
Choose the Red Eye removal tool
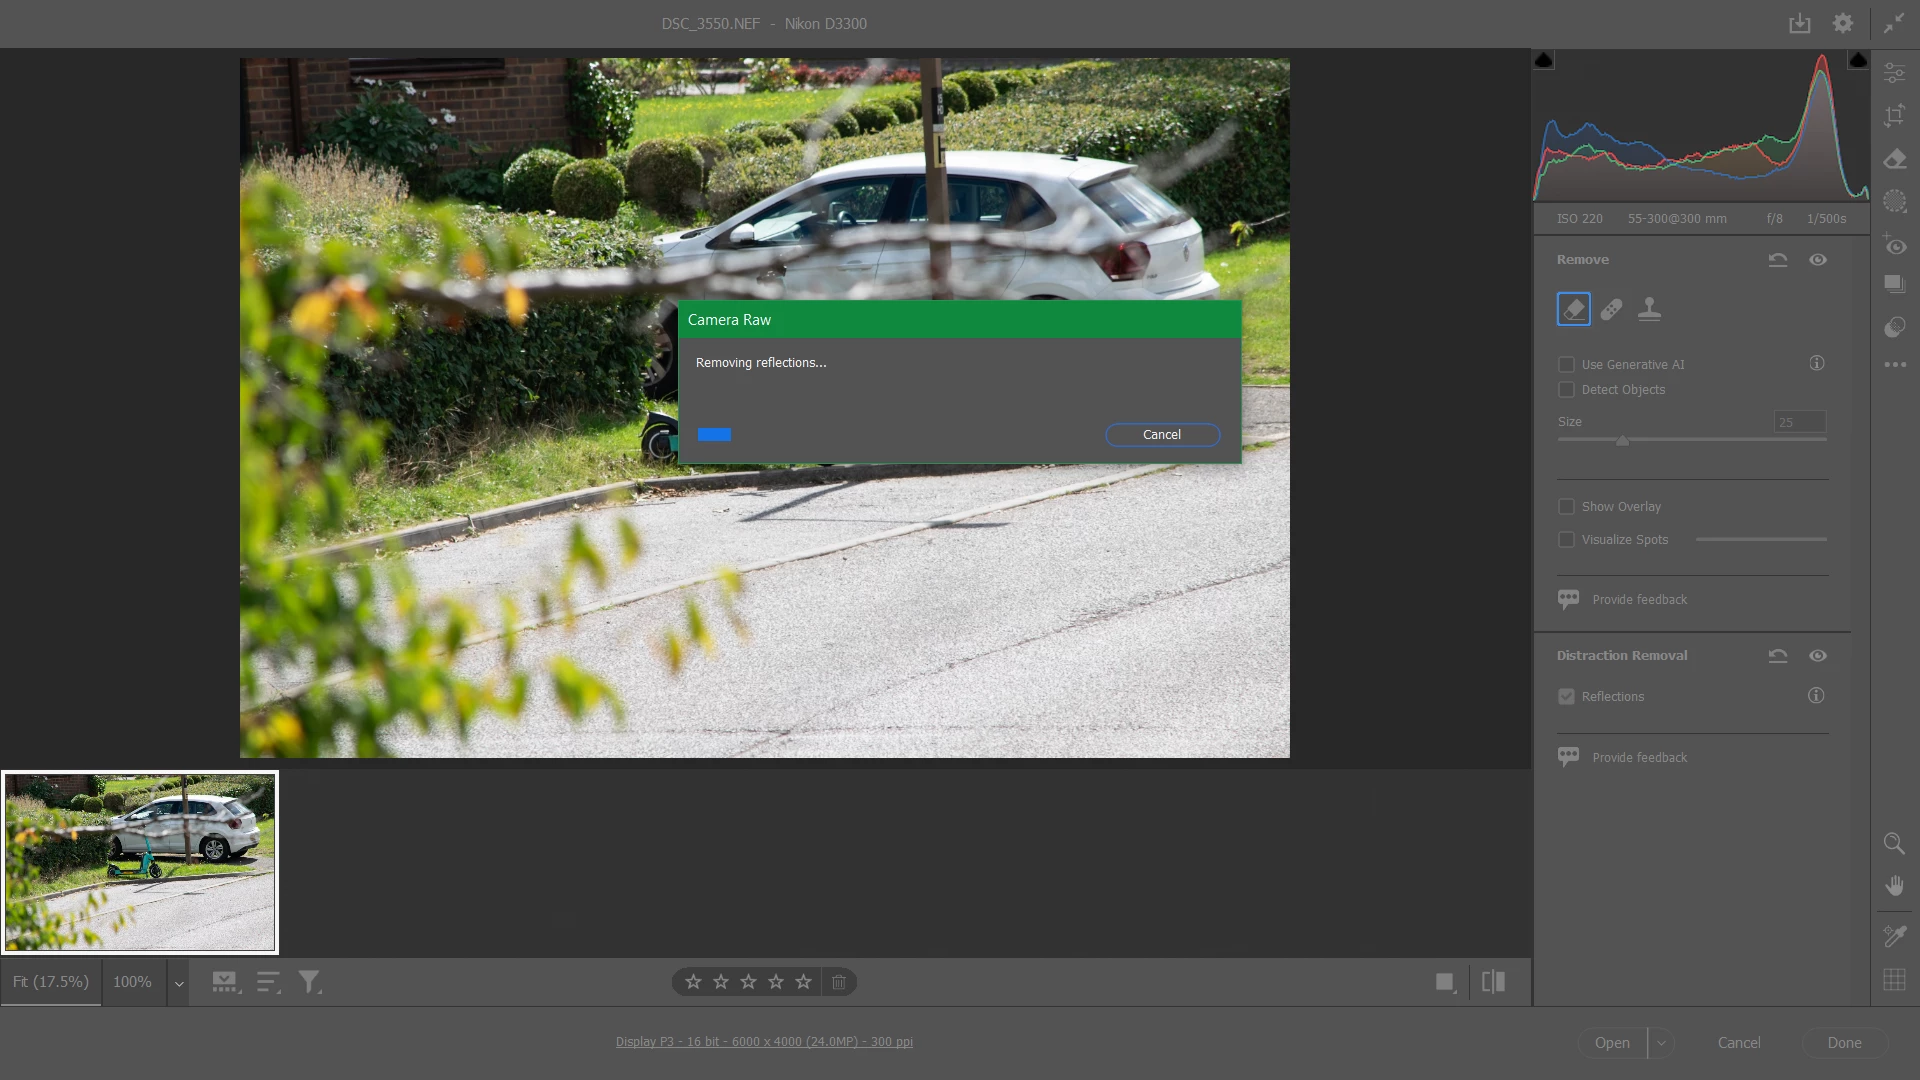point(1894,245)
